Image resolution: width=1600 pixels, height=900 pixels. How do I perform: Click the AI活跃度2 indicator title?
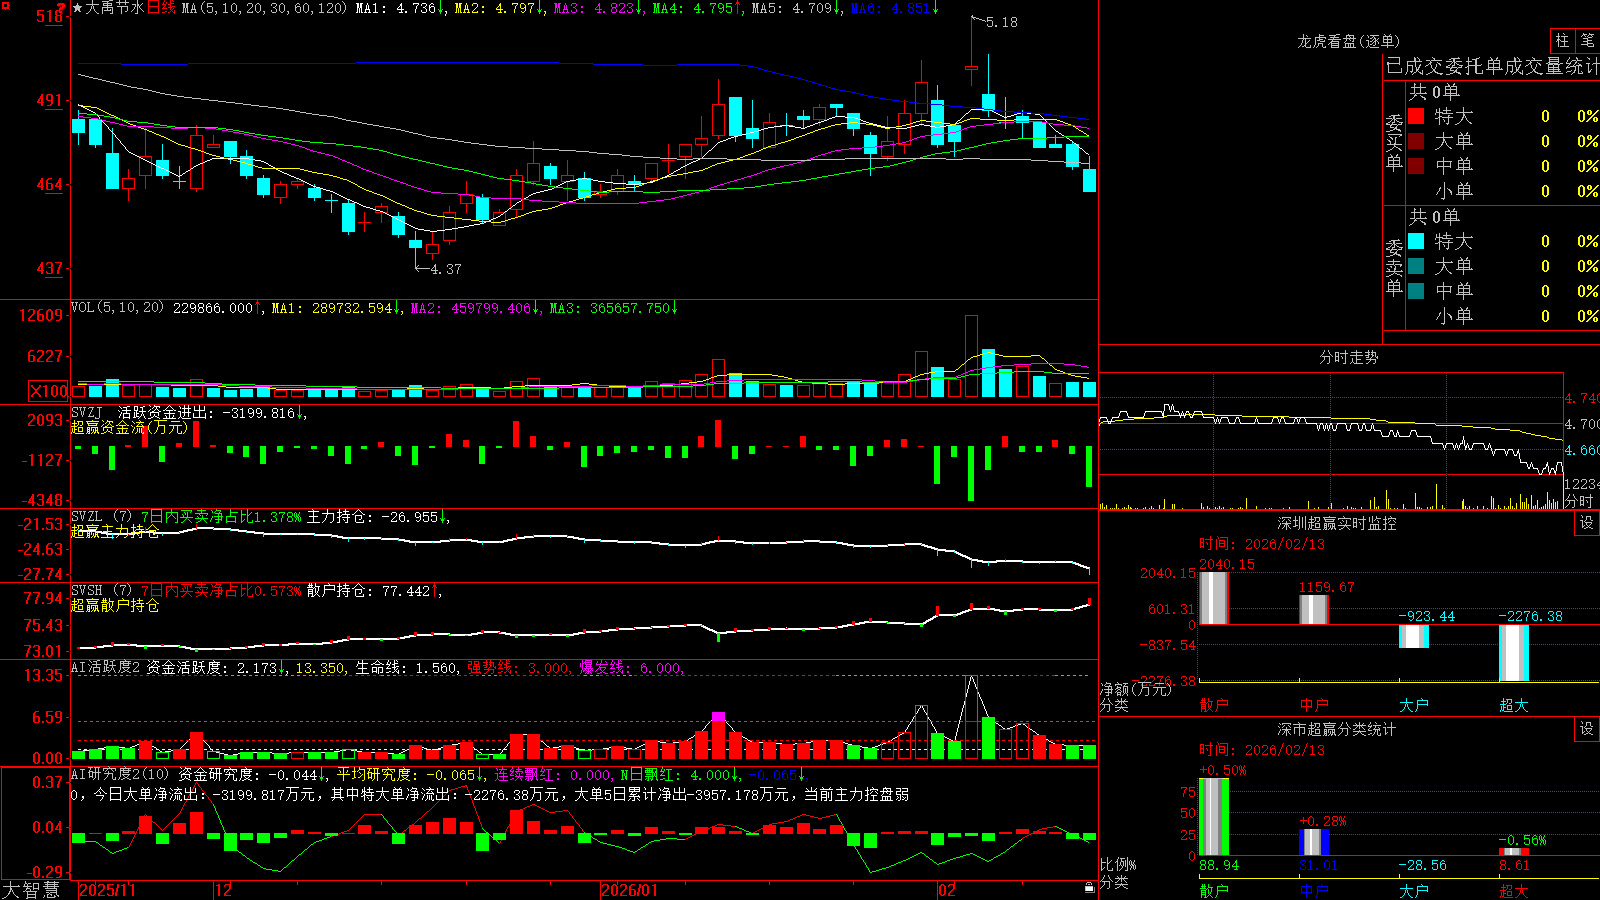pos(105,667)
